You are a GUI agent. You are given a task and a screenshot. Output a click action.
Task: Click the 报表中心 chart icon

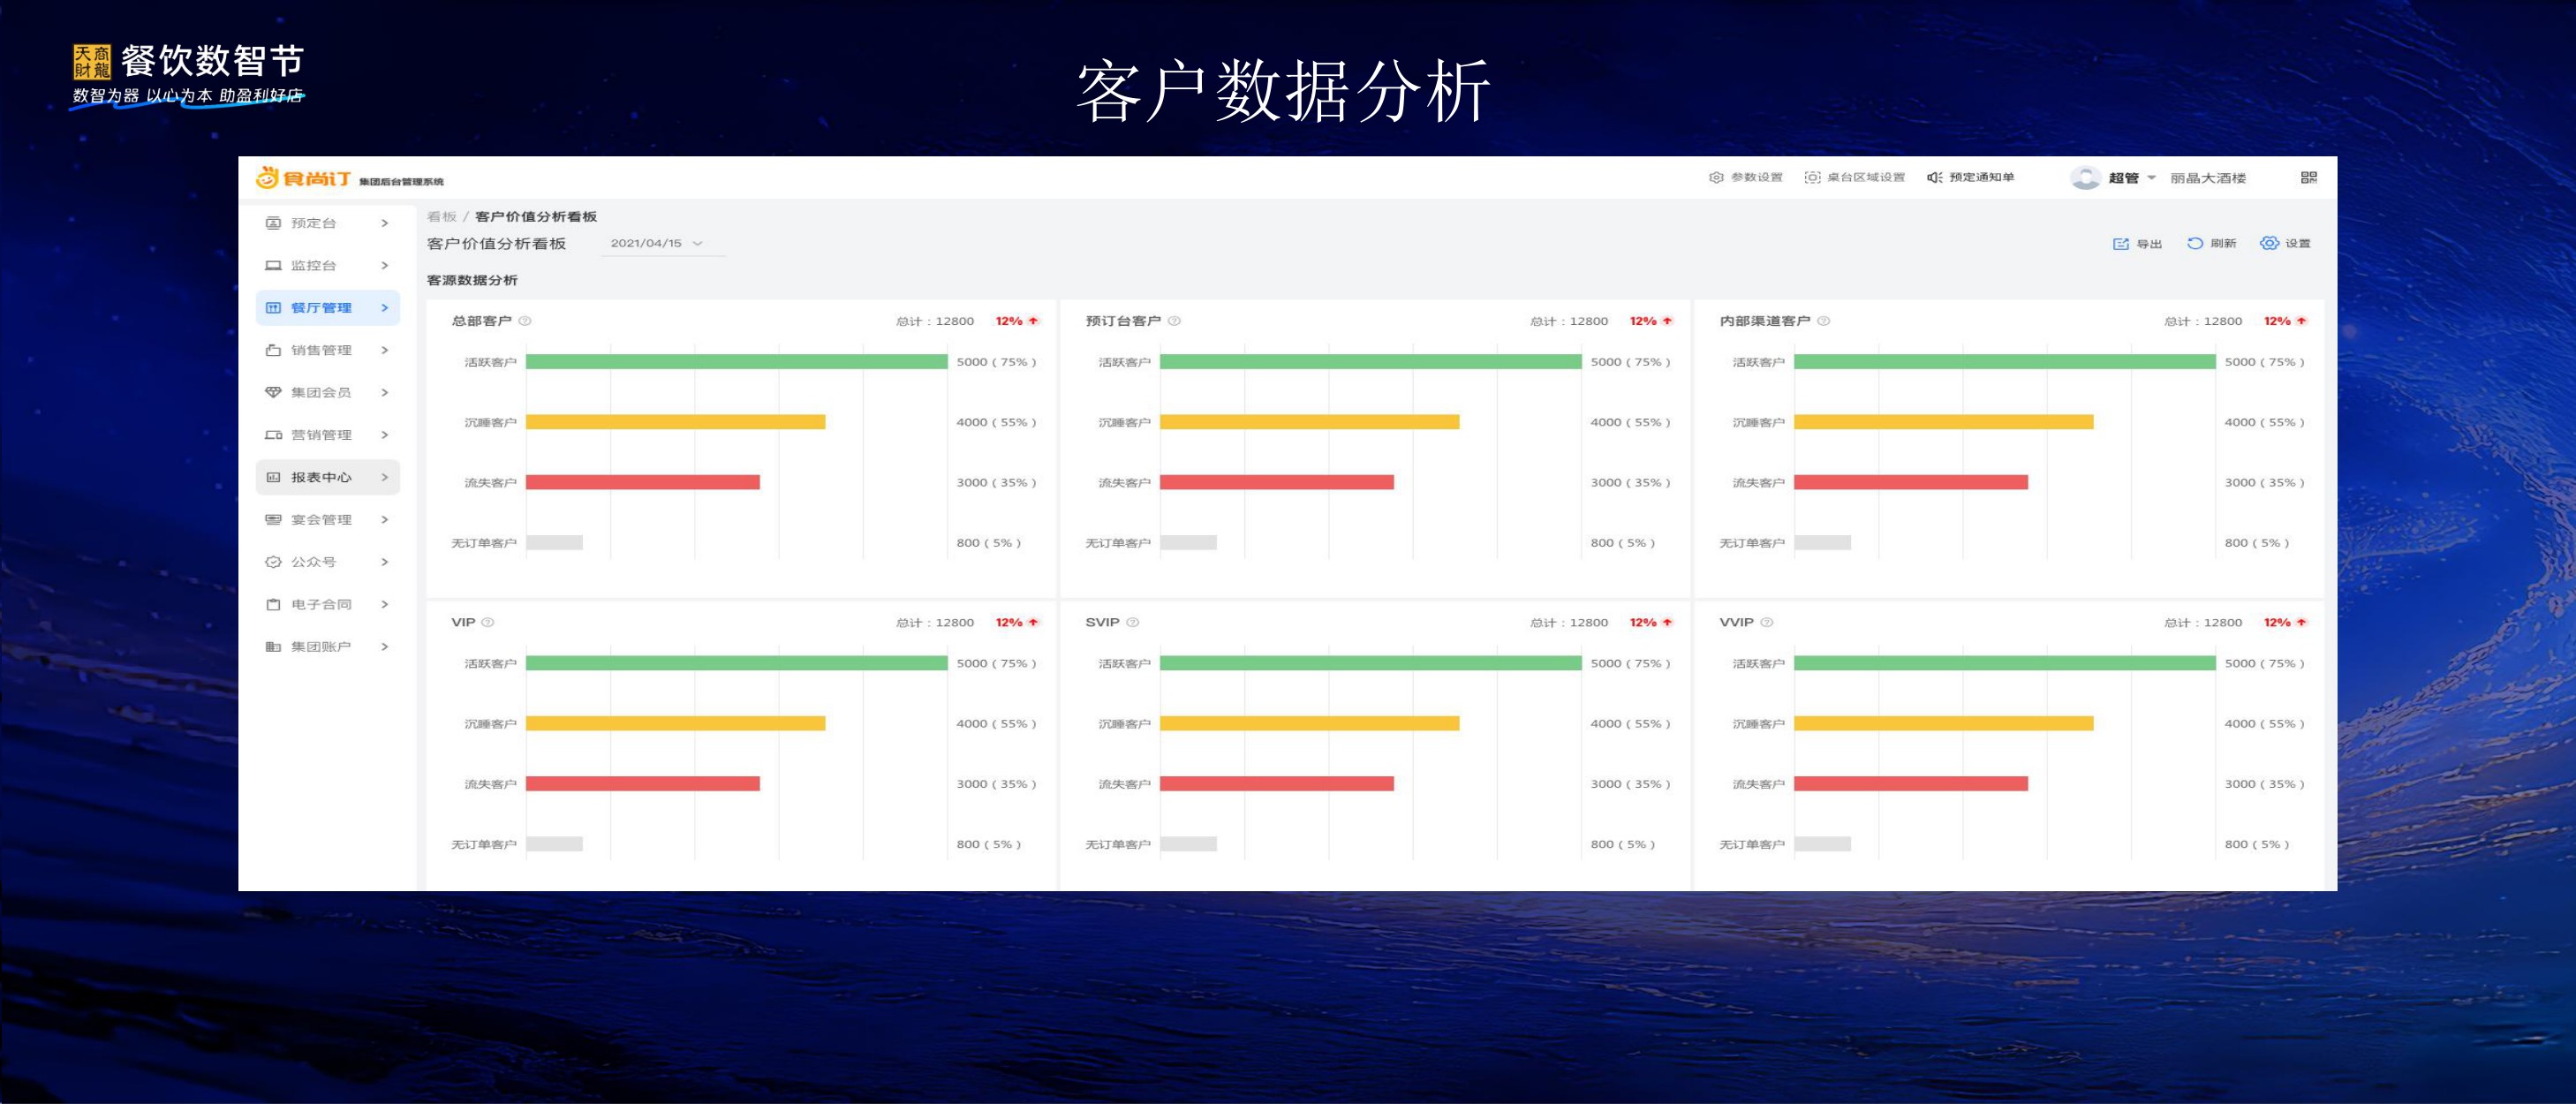[273, 477]
